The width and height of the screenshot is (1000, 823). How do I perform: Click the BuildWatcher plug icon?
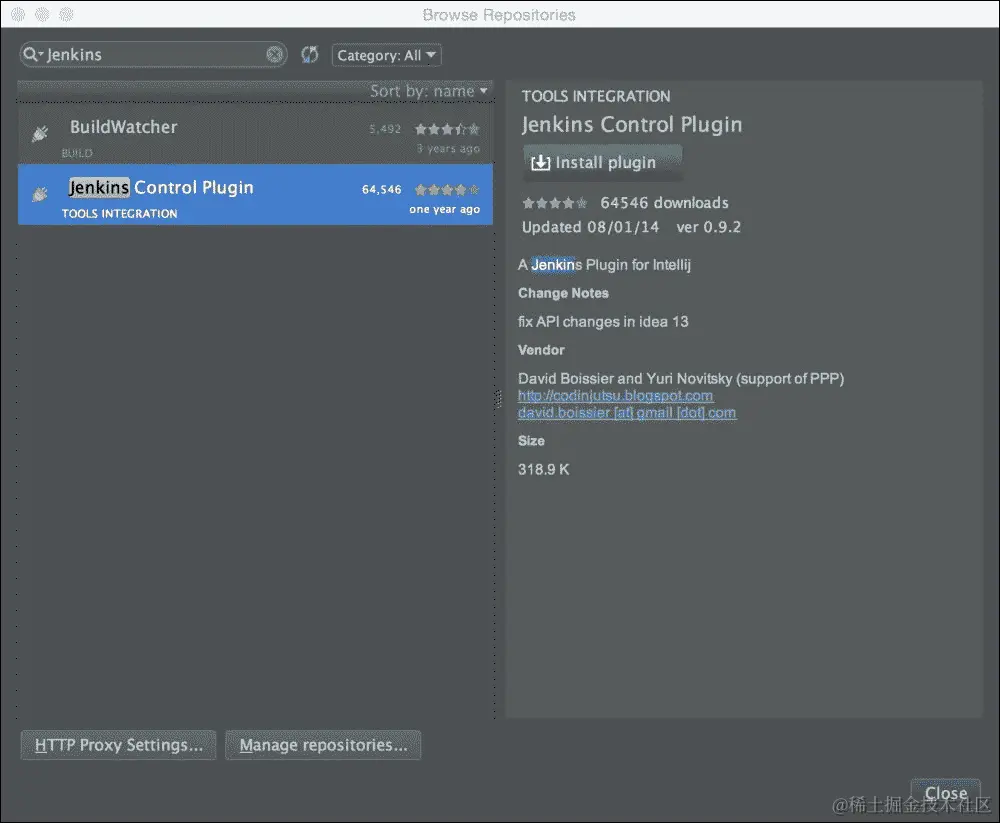pyautogui.click(x=40, y=133)
